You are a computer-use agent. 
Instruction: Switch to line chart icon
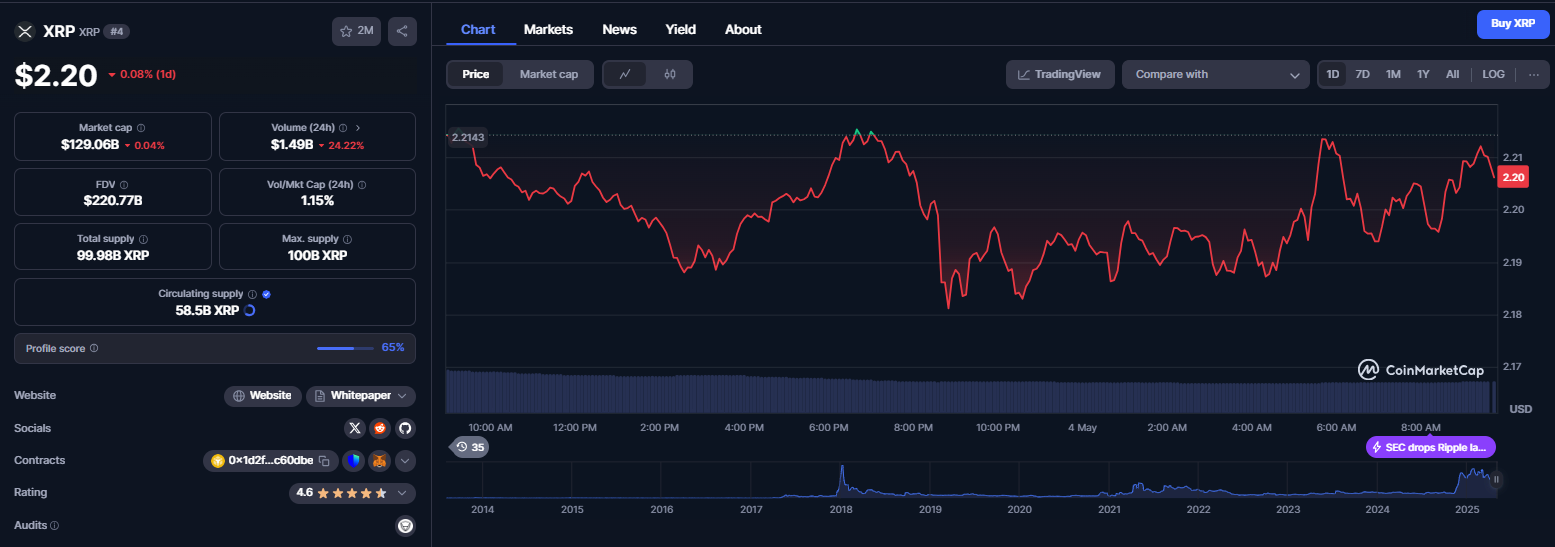(625, 74)
